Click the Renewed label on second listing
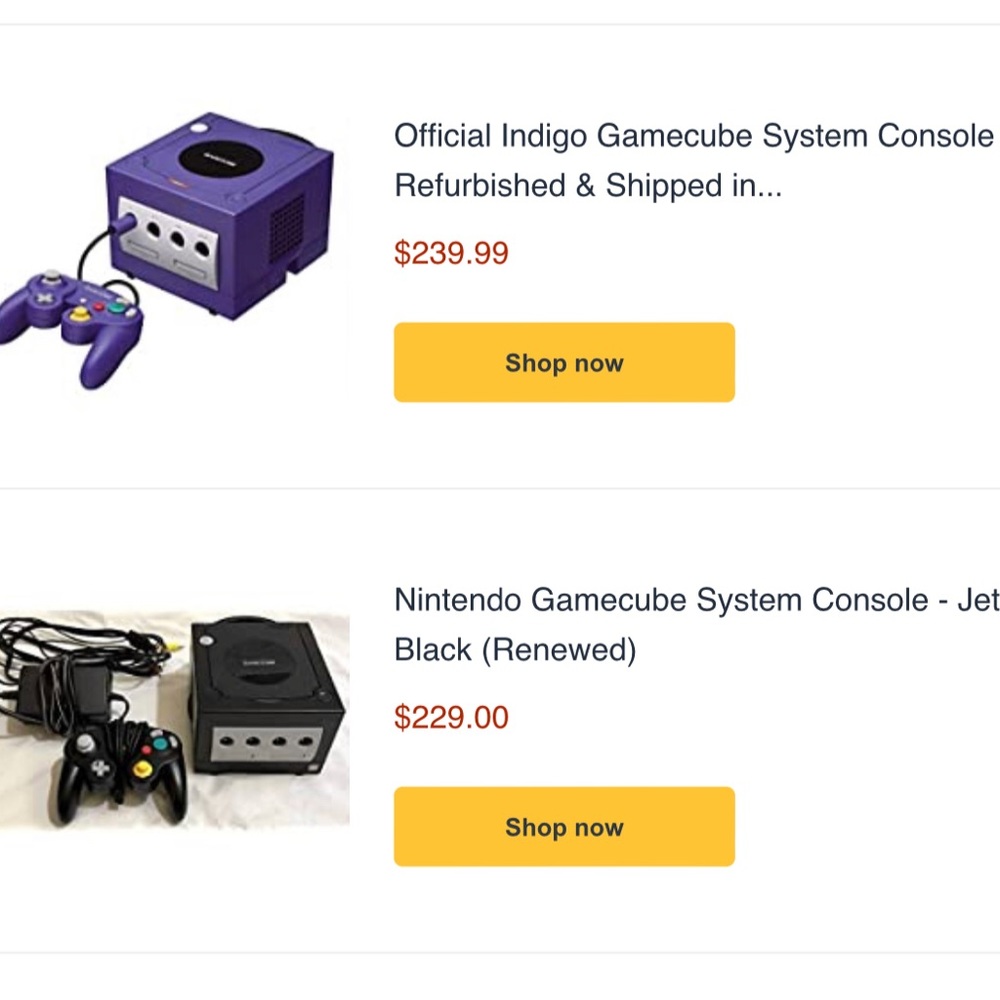The width and height of the screenshot is (1000, 1000). [560, 649]
